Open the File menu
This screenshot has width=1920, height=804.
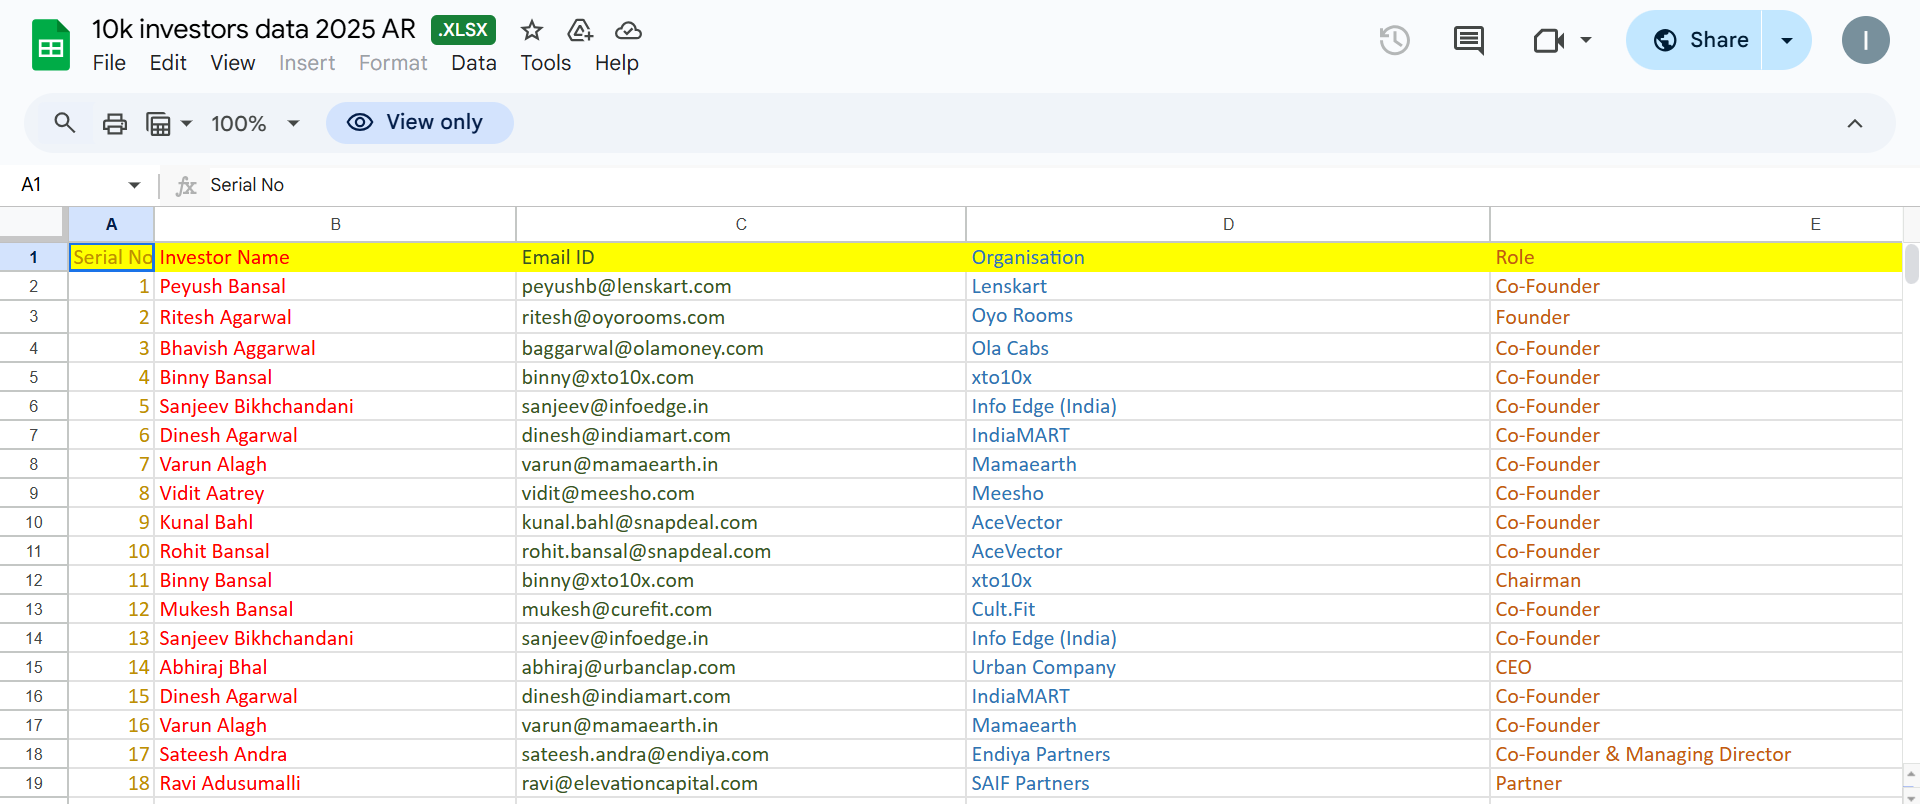pos(109,63)
